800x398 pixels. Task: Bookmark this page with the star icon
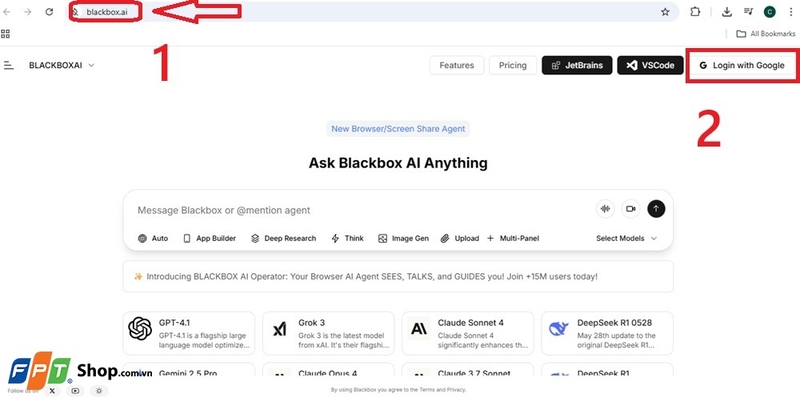point(665,12)
